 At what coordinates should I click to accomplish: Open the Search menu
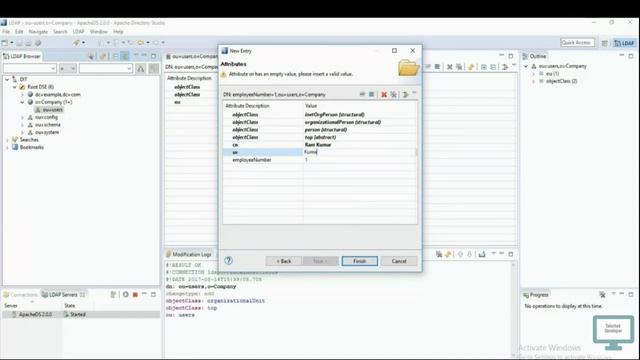(60, 32)
